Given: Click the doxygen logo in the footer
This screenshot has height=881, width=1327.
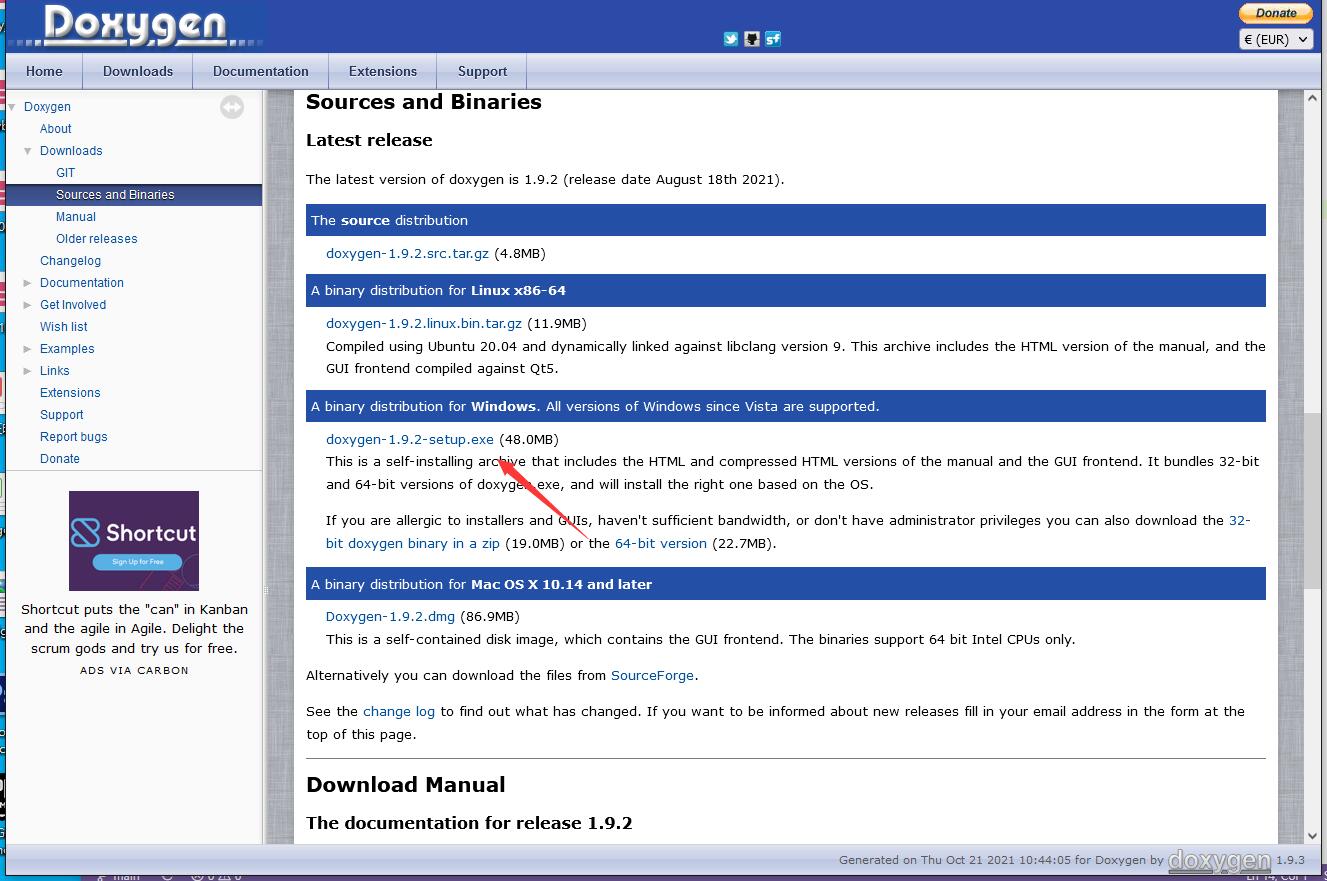Looking at the screenshot, I should [1220, 860].
